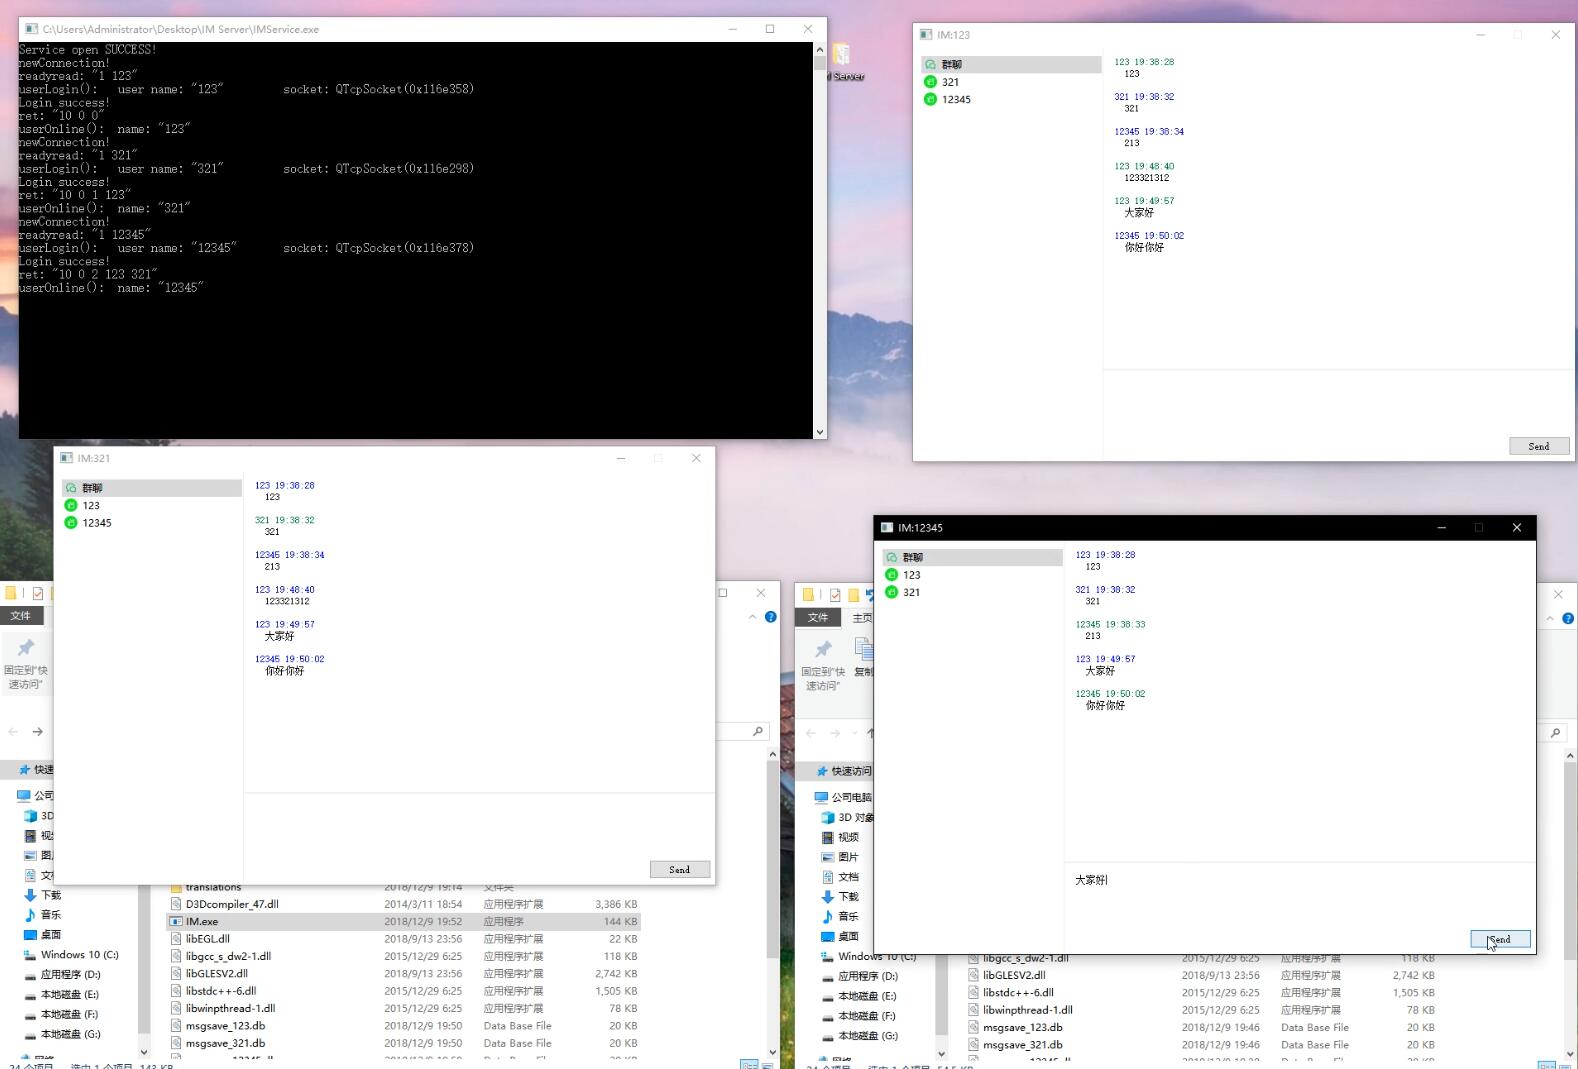The width and height of the screenshot is (1578, 1069).
Task: Select 12345 contact in IM:123 list
Action: click(x=956, y=100)
